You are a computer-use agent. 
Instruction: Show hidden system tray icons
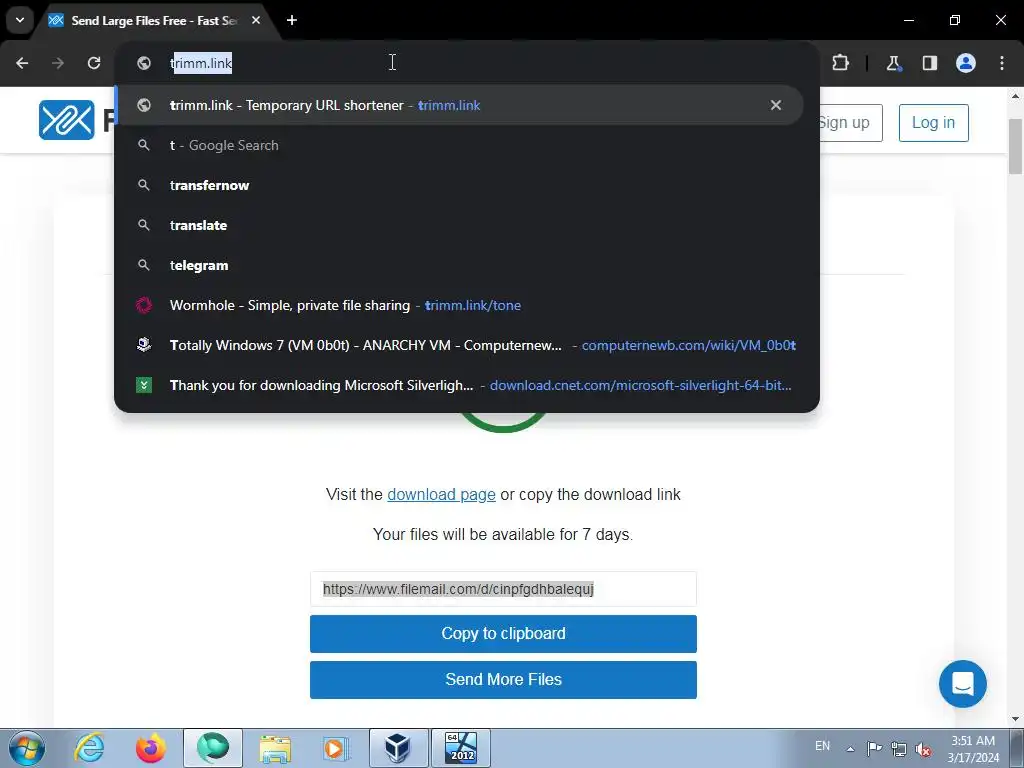click(850, 749)
